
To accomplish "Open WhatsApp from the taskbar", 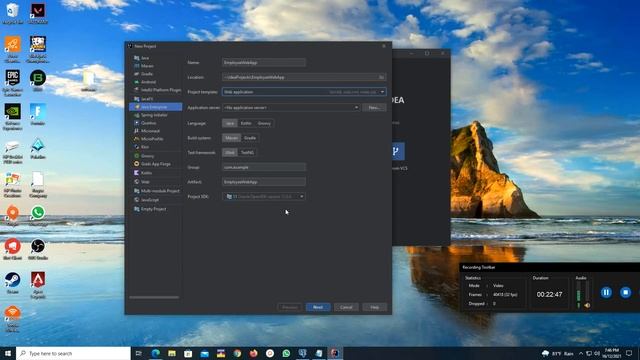I will 286,353.
